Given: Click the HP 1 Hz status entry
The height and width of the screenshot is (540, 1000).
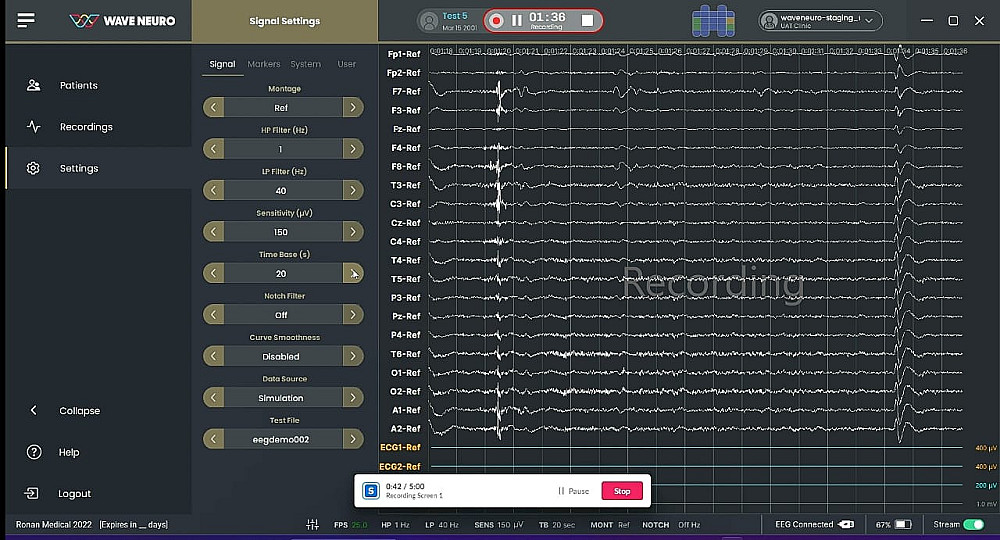Looking at the screenshot, I should pos(395,525).
